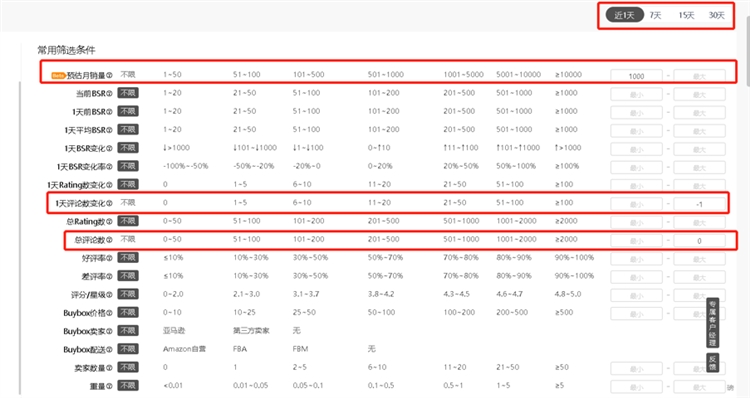The image size is (750, 398).
Task: Select the 15天 time range tab
Action: (x=686, y=15)
